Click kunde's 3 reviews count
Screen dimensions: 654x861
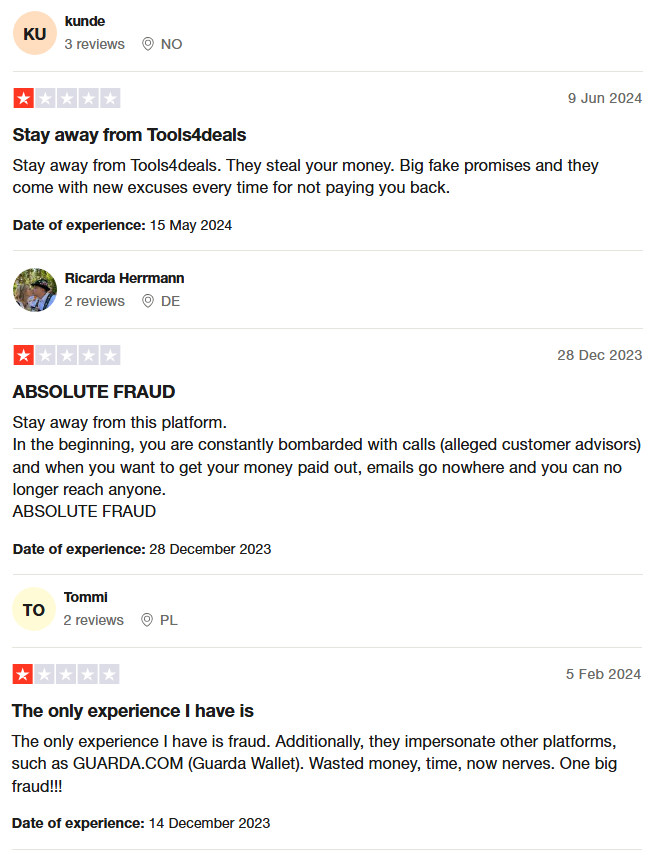click(x=94, y=44)
